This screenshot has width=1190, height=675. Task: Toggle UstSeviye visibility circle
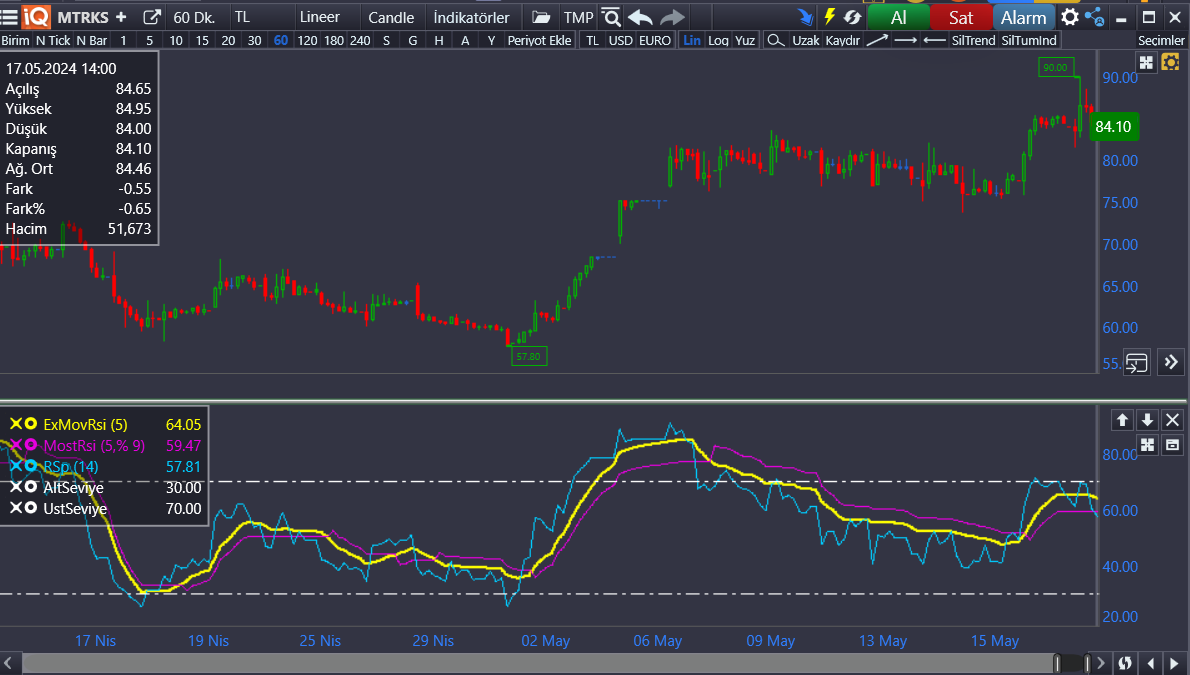coord(30,508)
